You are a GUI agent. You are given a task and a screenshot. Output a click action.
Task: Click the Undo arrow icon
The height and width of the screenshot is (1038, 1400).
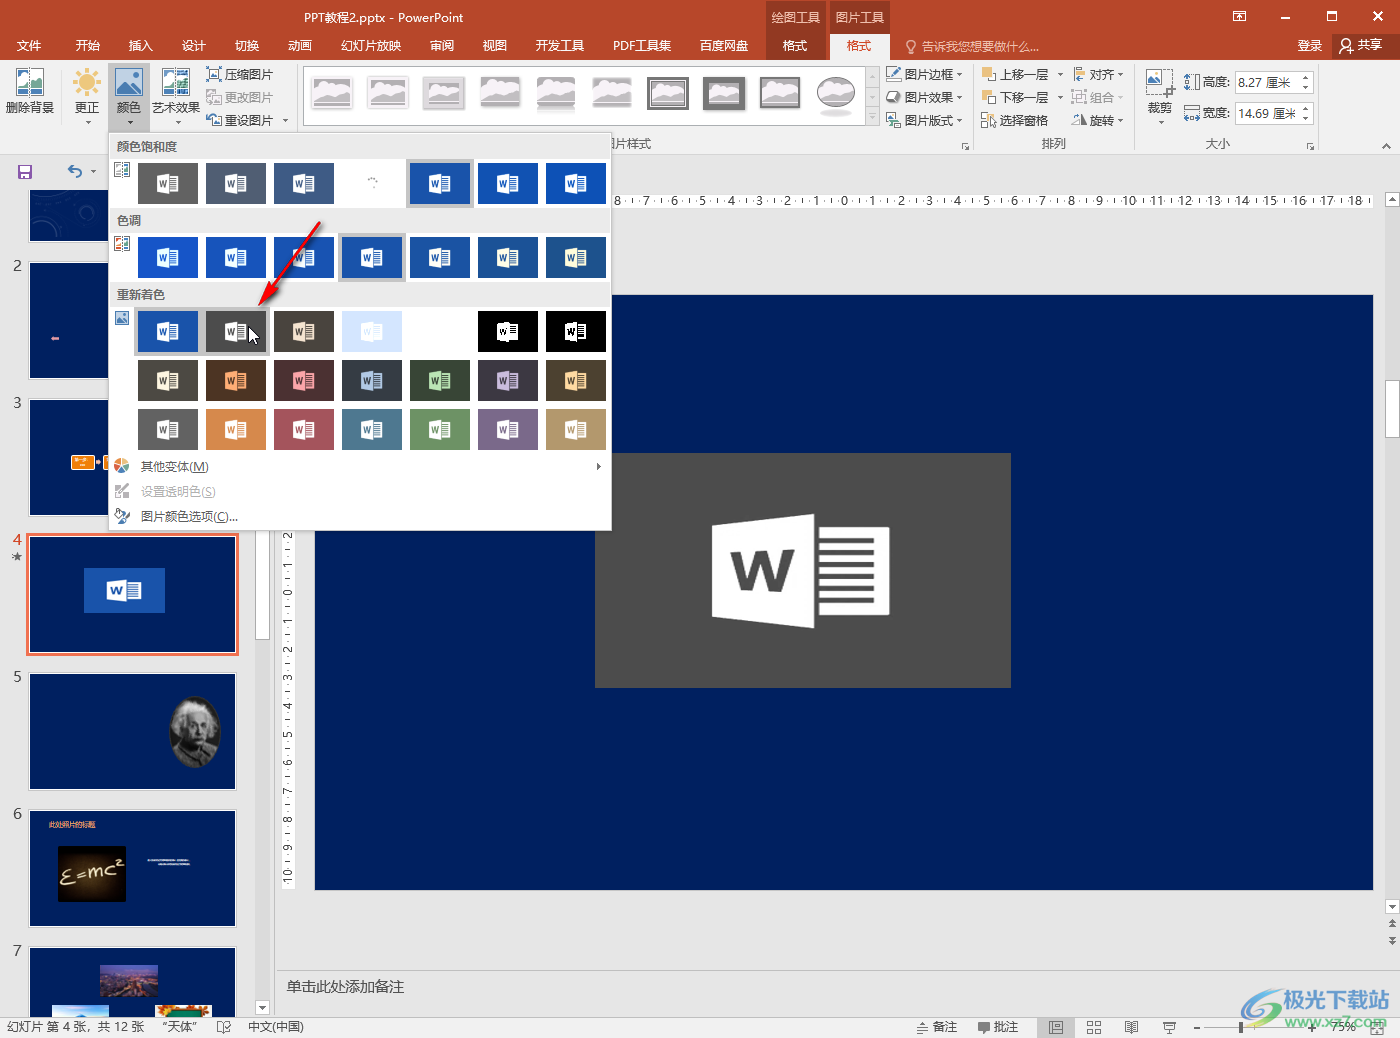75,171
